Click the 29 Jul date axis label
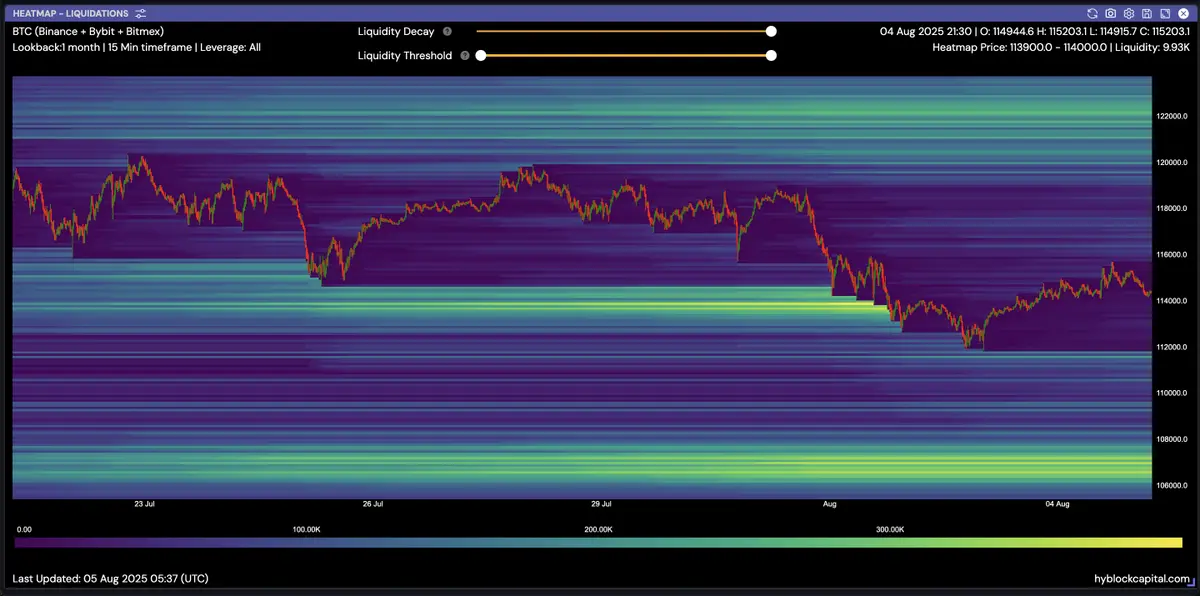The image size is (1200, 596). click(x=601, y=504)
